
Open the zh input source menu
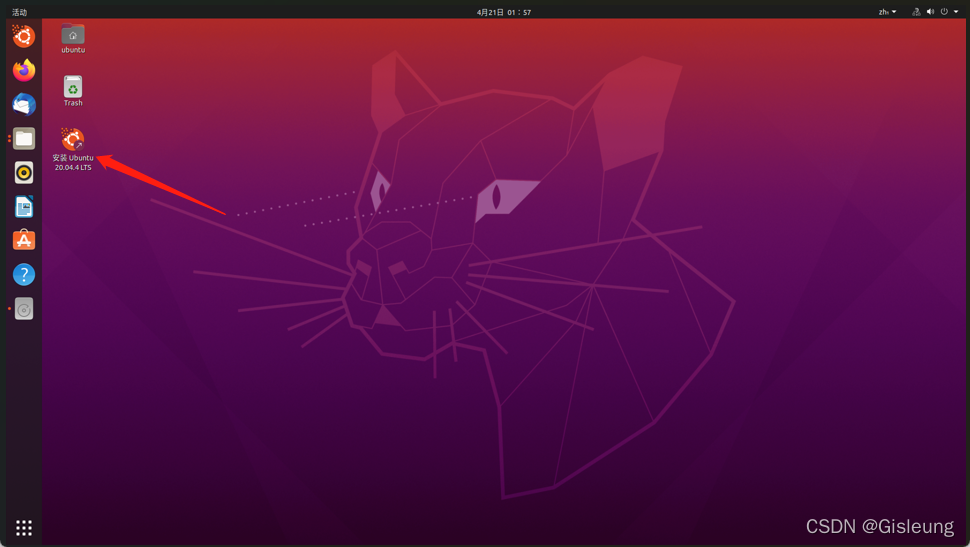887,12
